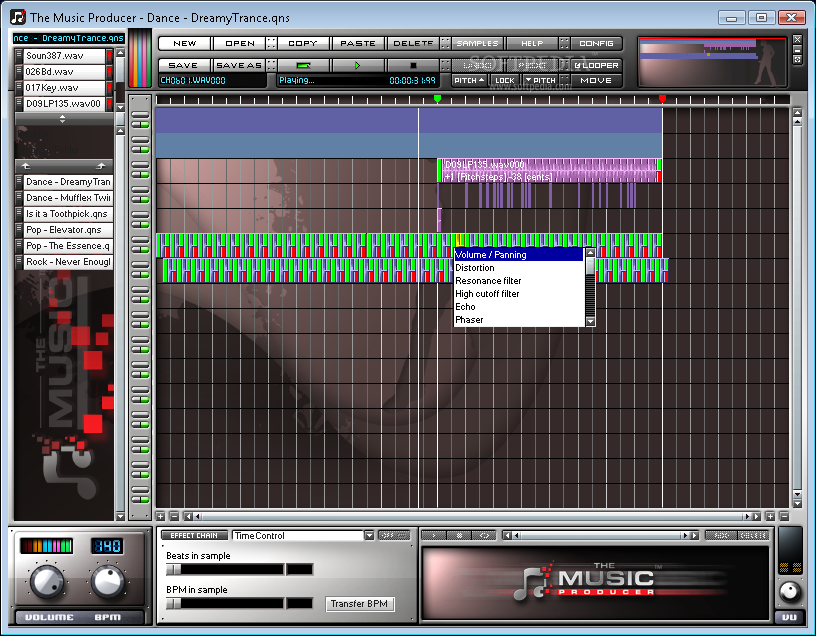
Task: Start playback with the green play button
Action: click(x=357, y=66)
